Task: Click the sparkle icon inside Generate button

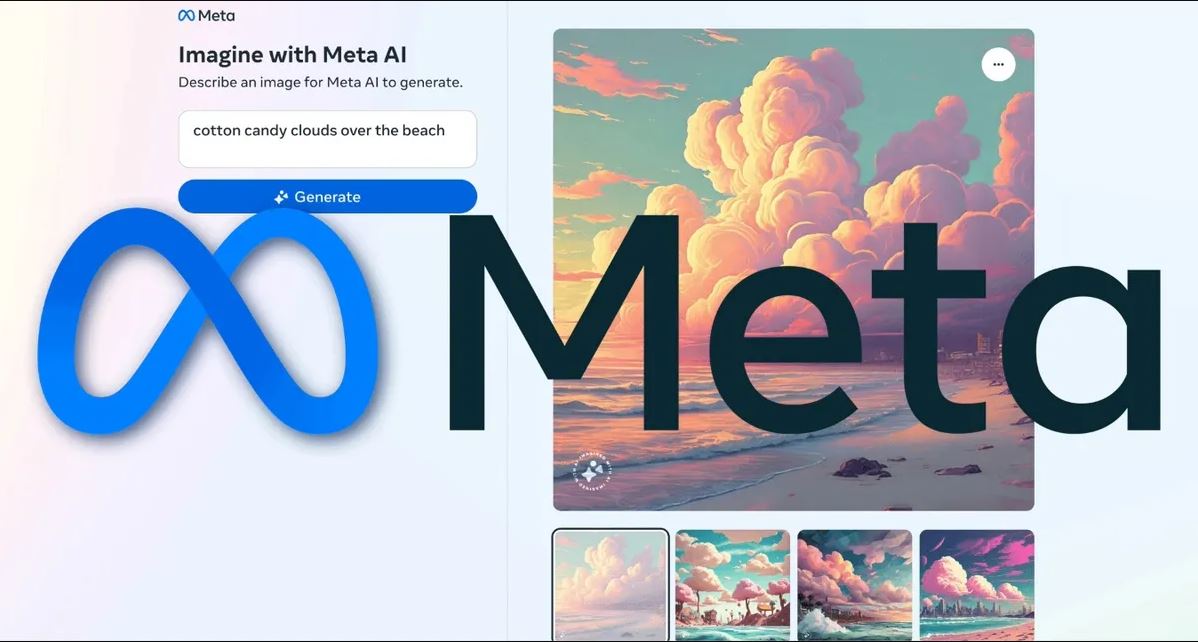Action: pos(281,197)
